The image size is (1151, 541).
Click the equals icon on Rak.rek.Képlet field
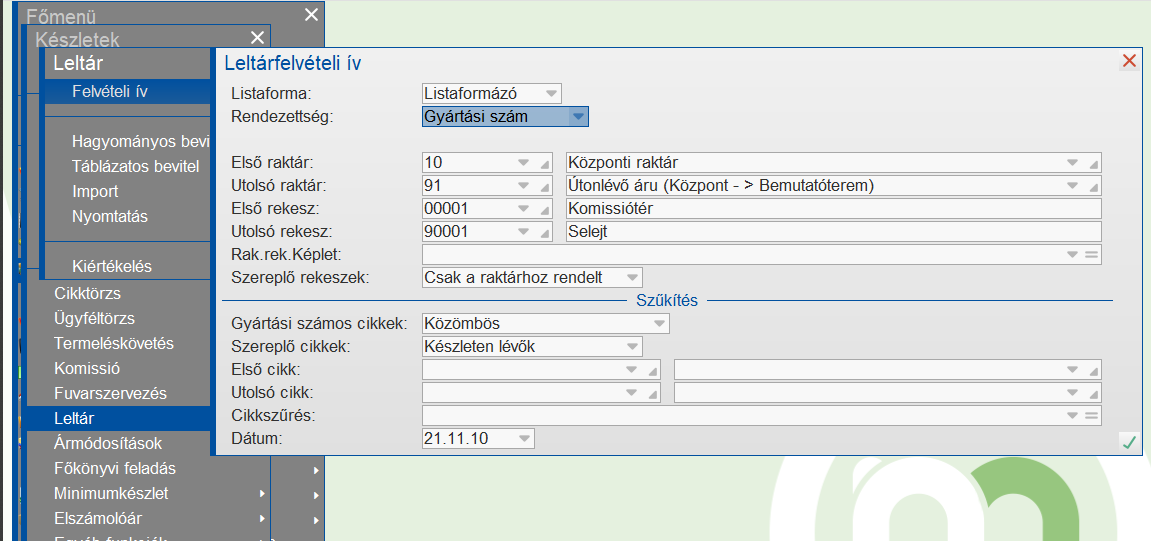pos(1092,255)
